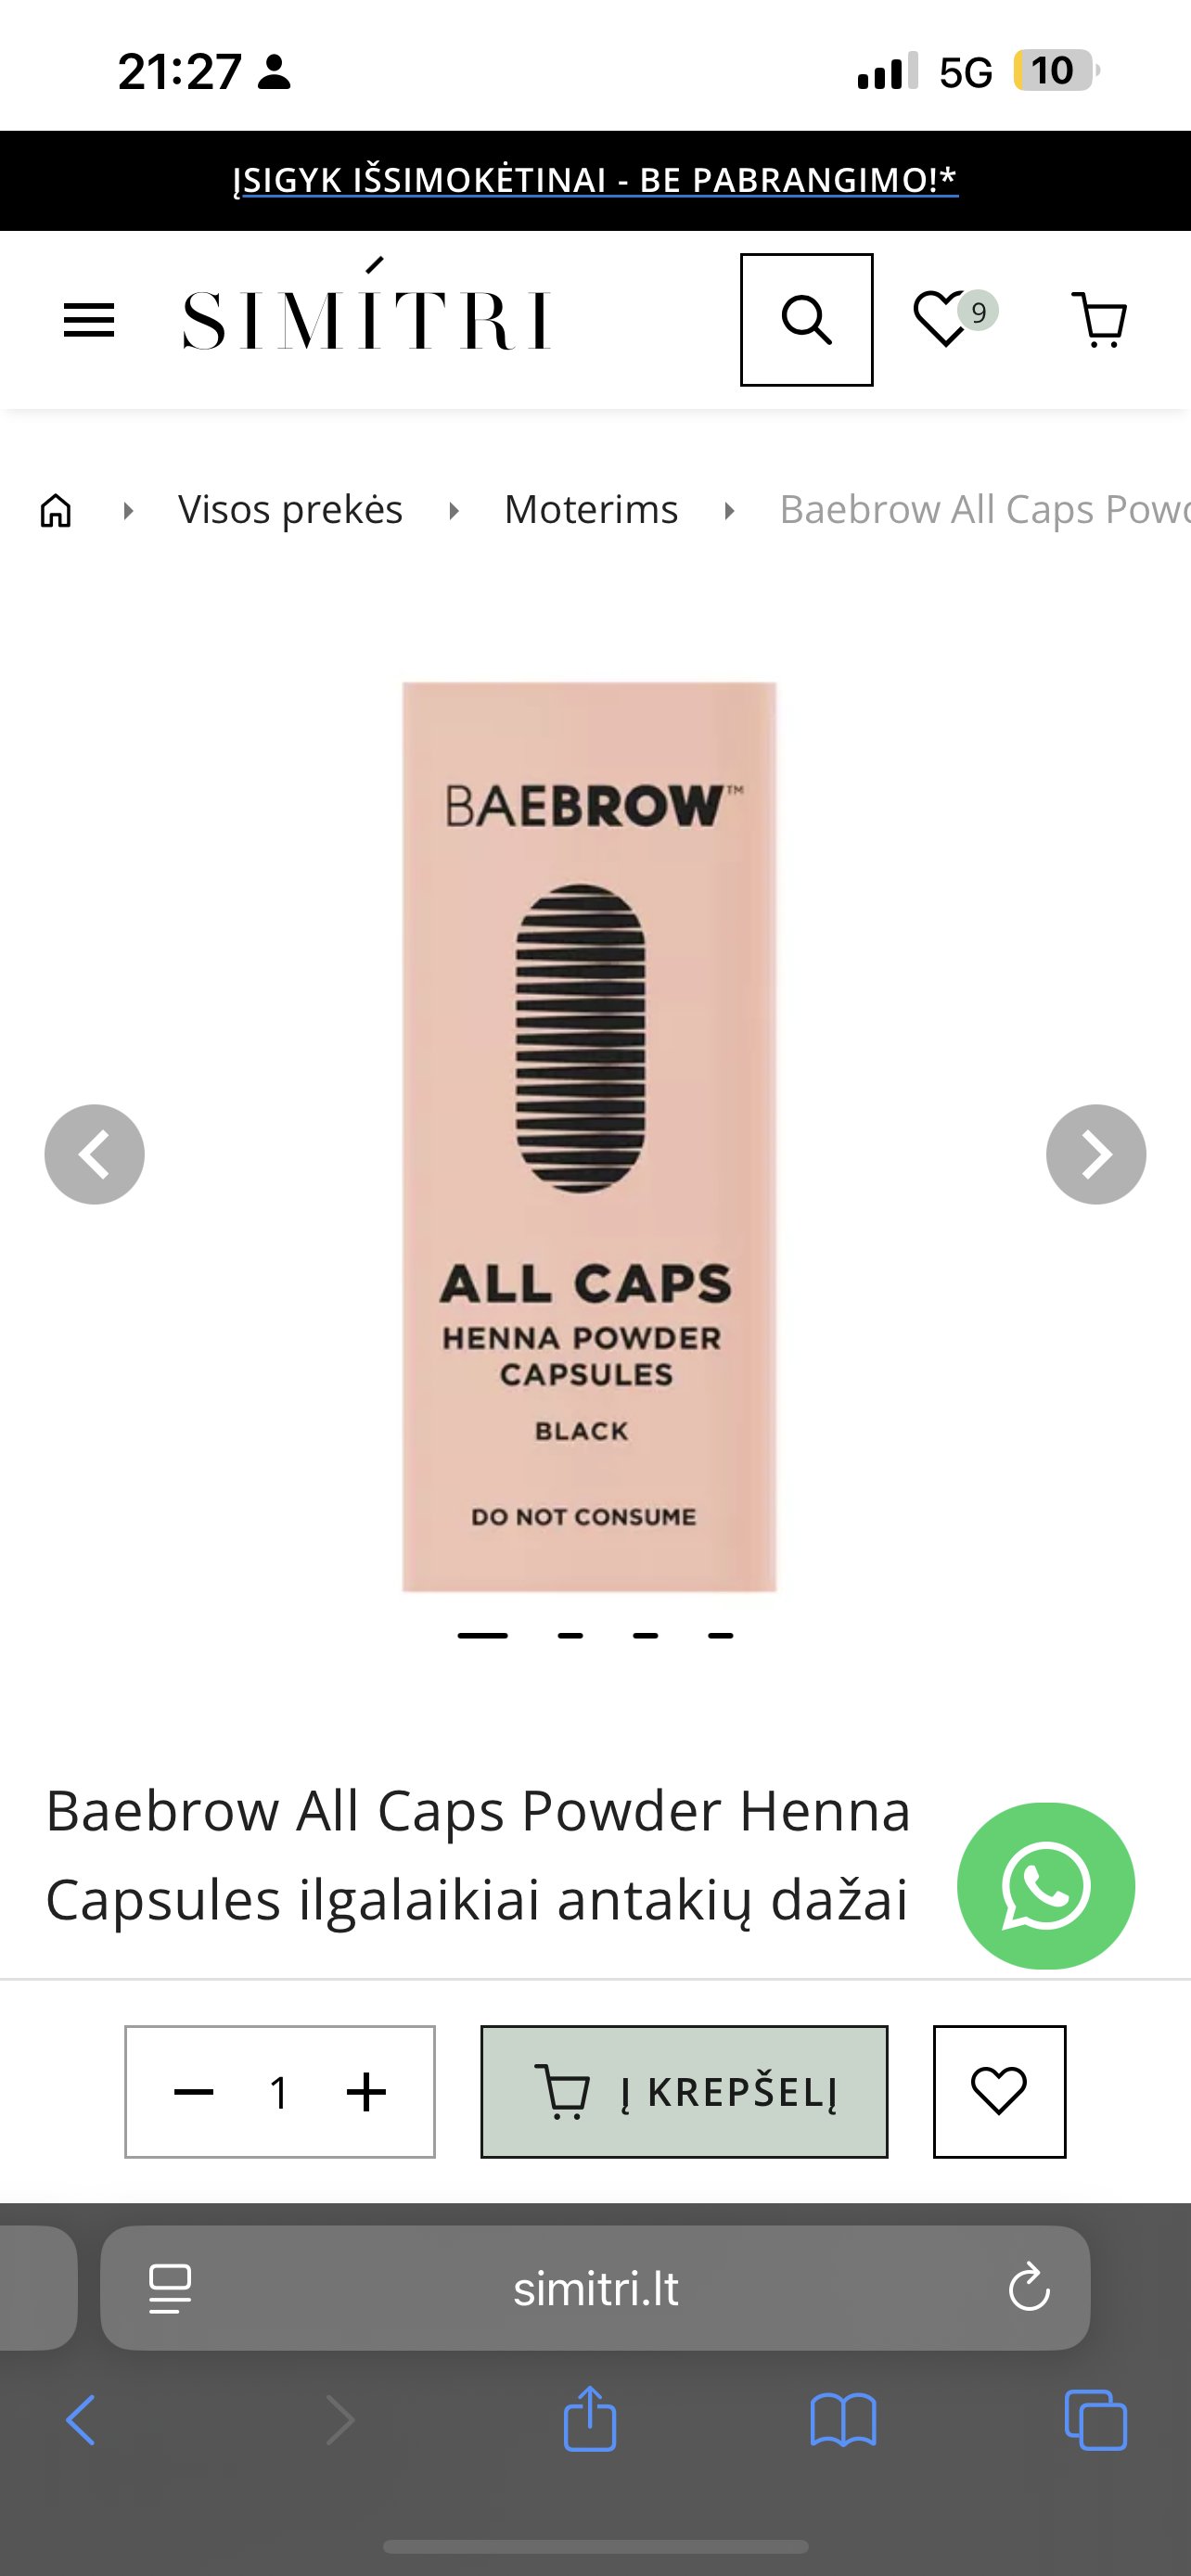Increase quantity with plus button

(x=366, y=2092)
